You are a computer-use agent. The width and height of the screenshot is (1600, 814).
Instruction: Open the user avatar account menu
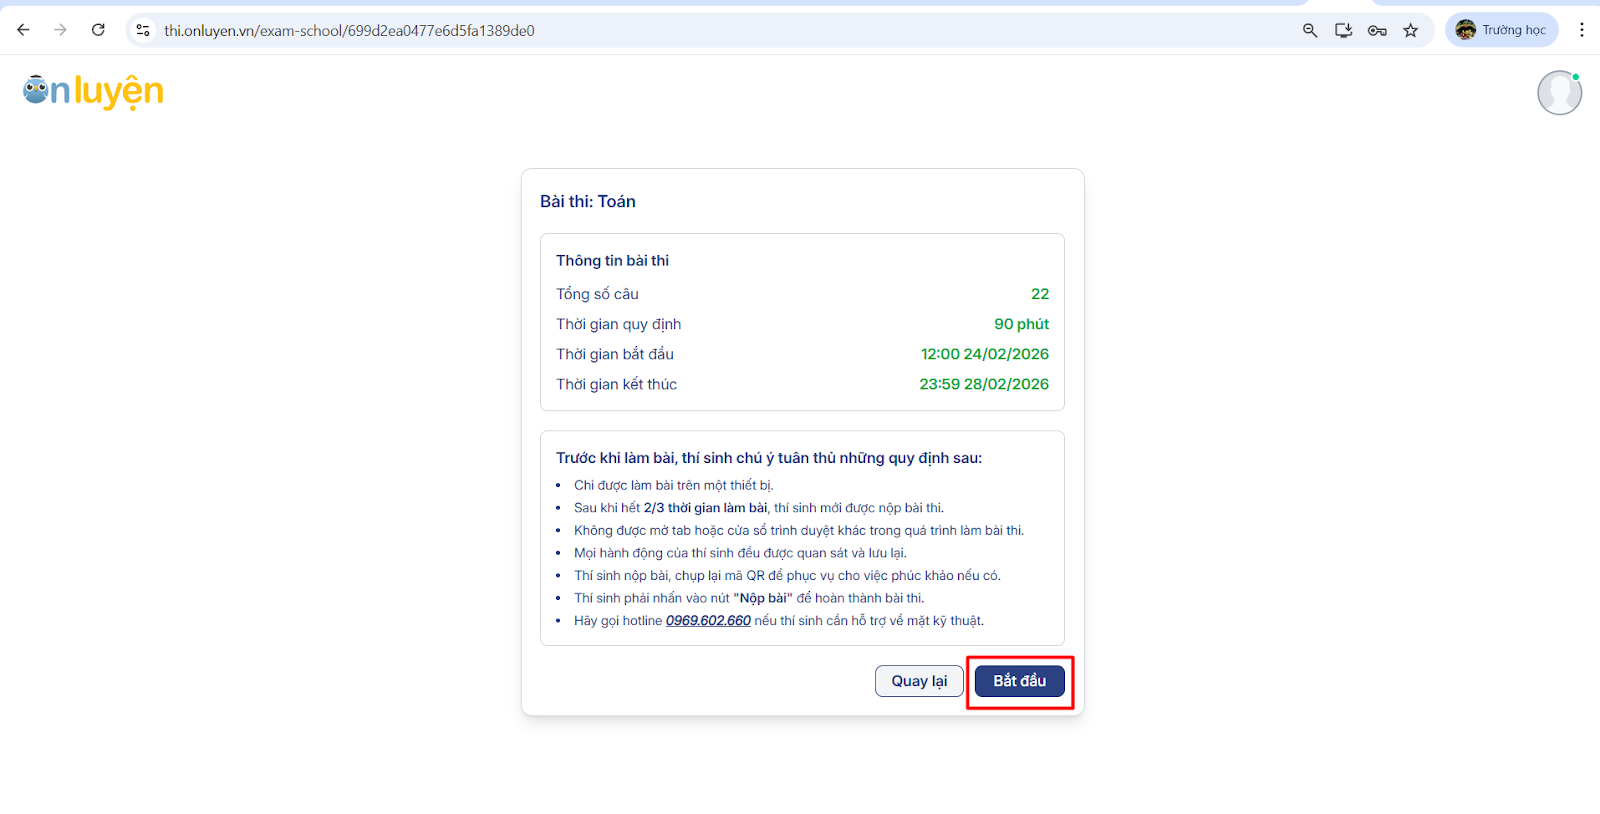[1559, 93]
